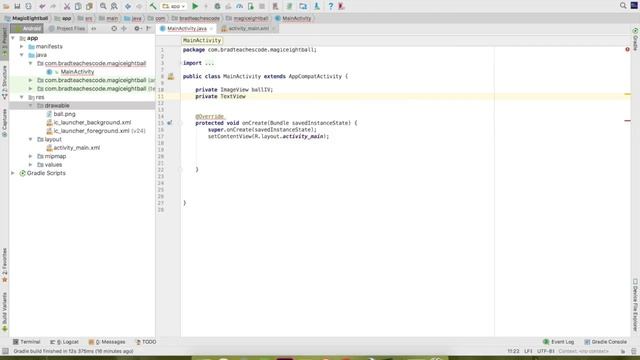
Task: Collapse the layout folder node
Action: [x=31, y=139]
